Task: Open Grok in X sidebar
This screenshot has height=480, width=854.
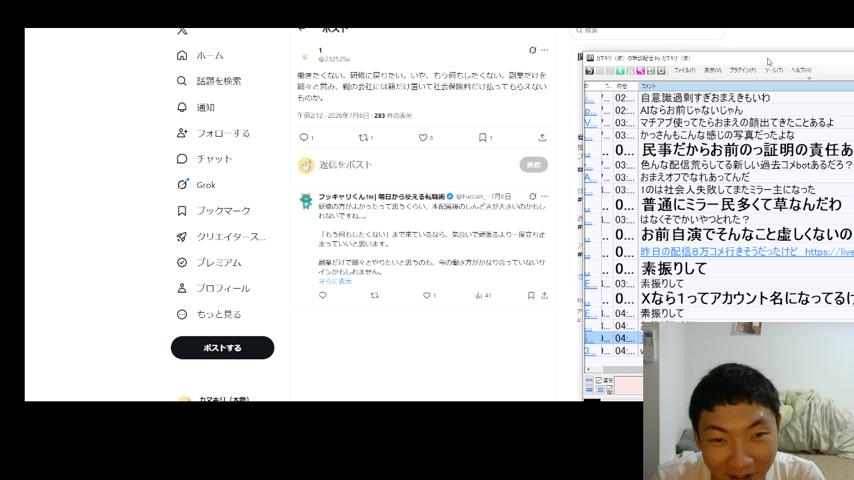Action: (197, 185)
